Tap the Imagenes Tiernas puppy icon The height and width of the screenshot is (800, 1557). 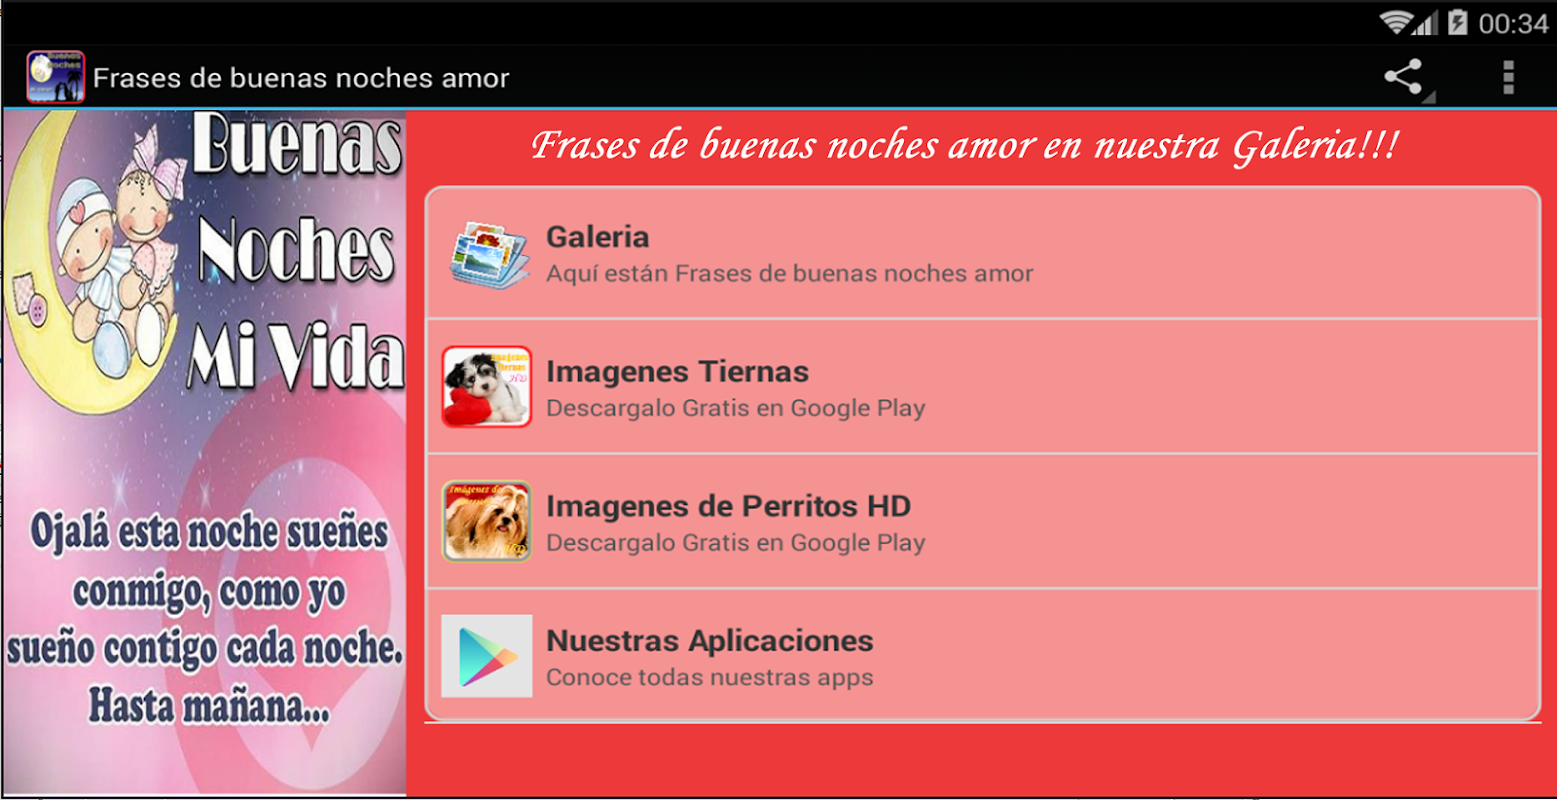point(487,388)
